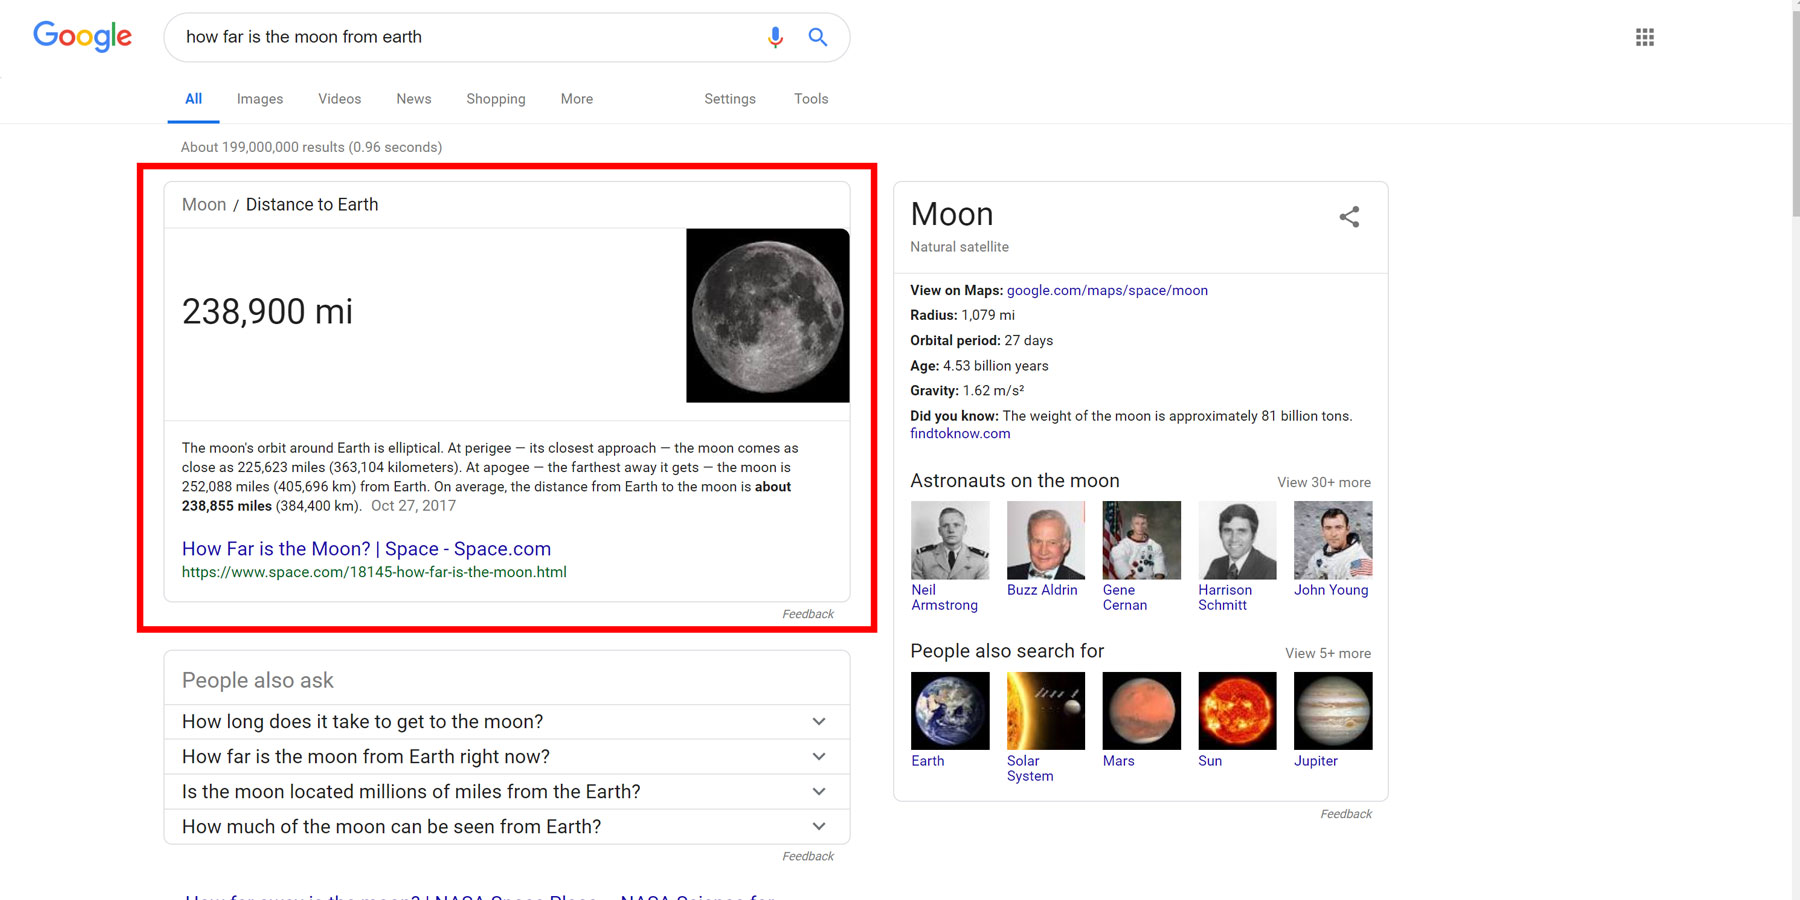Click the Astronauts on the moon heading
The width and height of the screenshot is (1800, 900).
tap(1015, 481)
